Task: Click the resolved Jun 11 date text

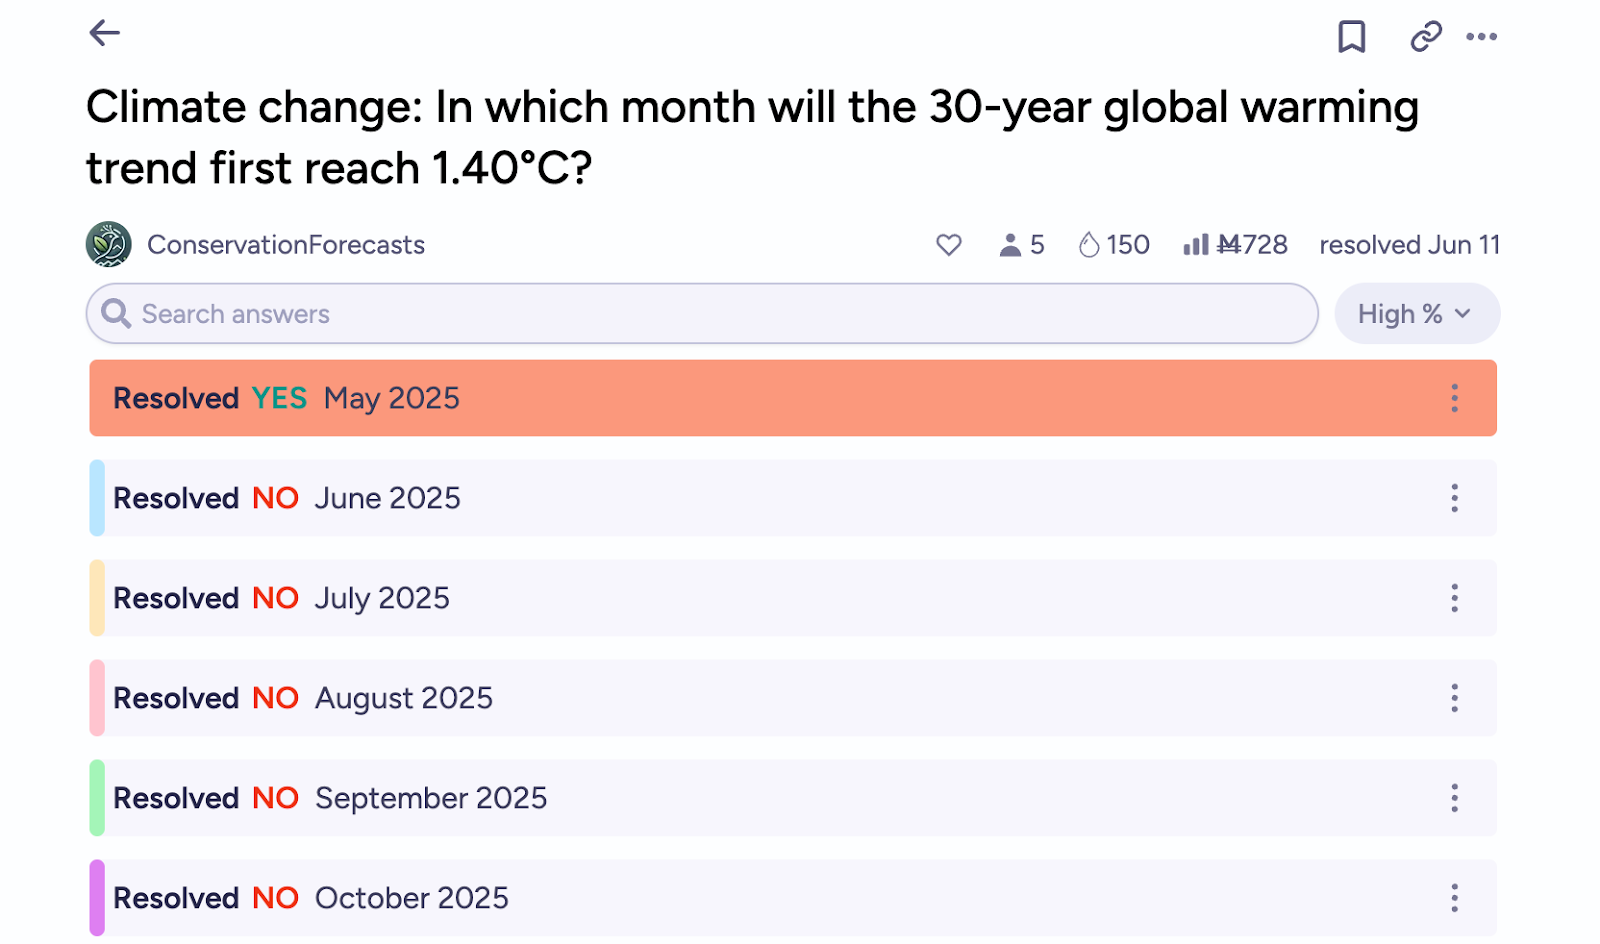Action: tap(1409, 245)
